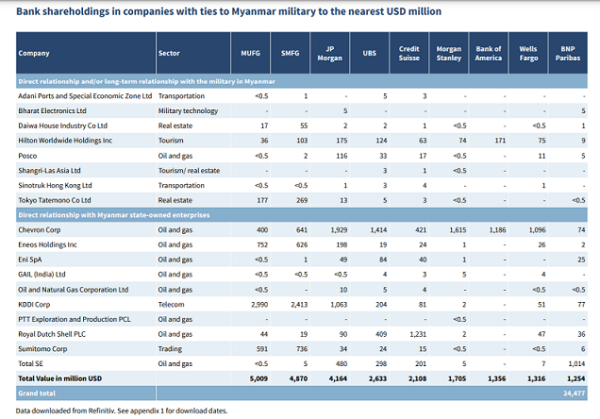Select the KDDI Corp company cell
This screenshot has height=419, width=600.
34,305
